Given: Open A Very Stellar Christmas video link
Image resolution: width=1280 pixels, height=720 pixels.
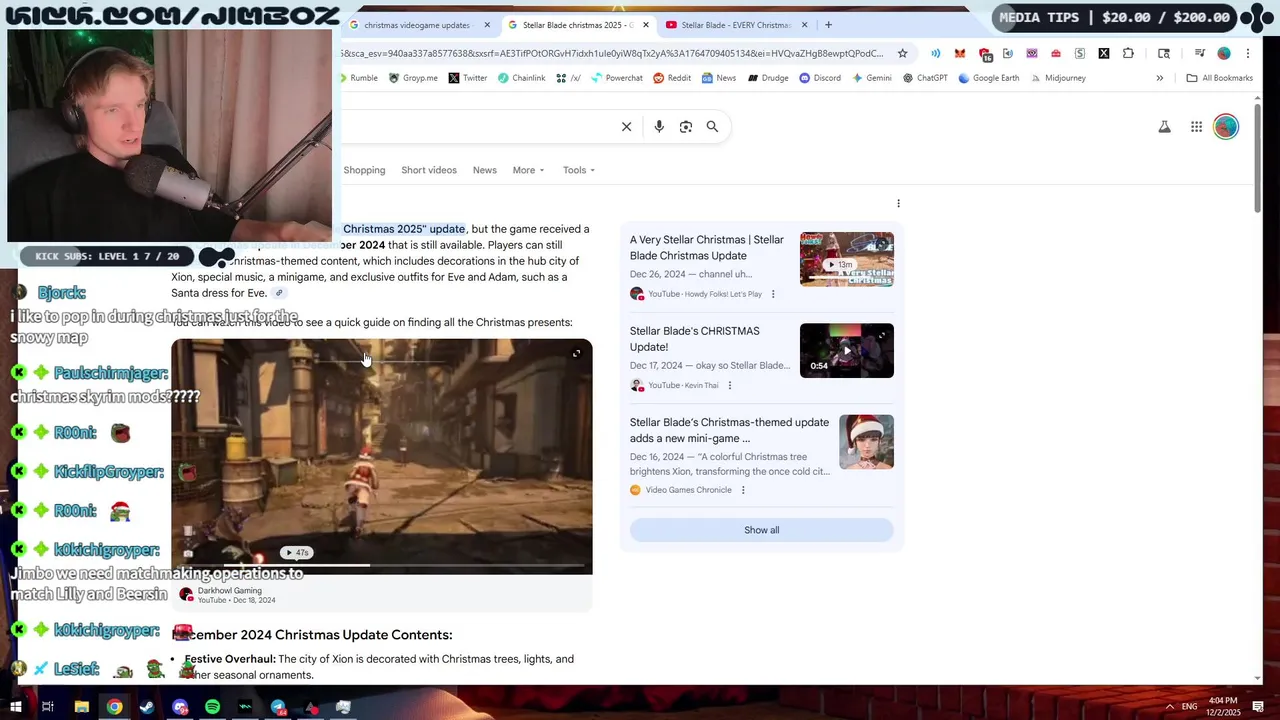Looking at the screenshot, I should tap(707, 248).
